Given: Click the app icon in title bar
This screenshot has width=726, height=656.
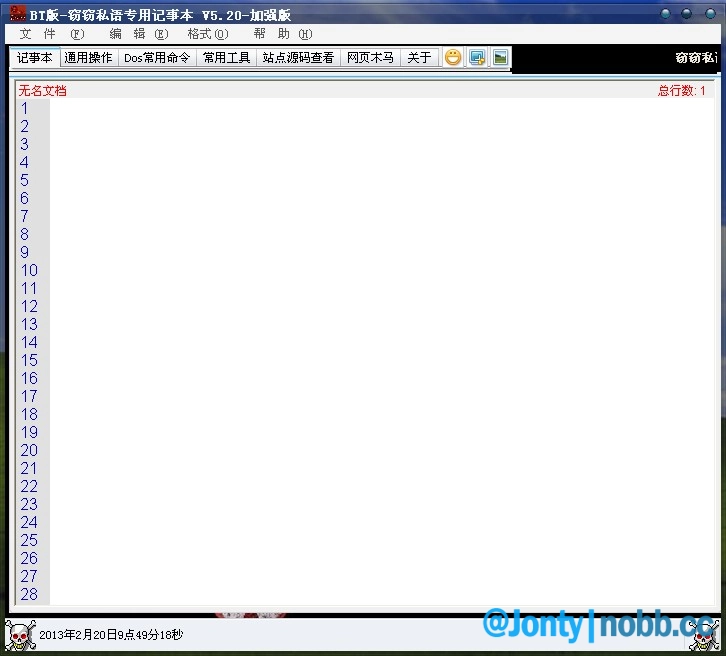Looking at the screenshot, I should 17,14.
